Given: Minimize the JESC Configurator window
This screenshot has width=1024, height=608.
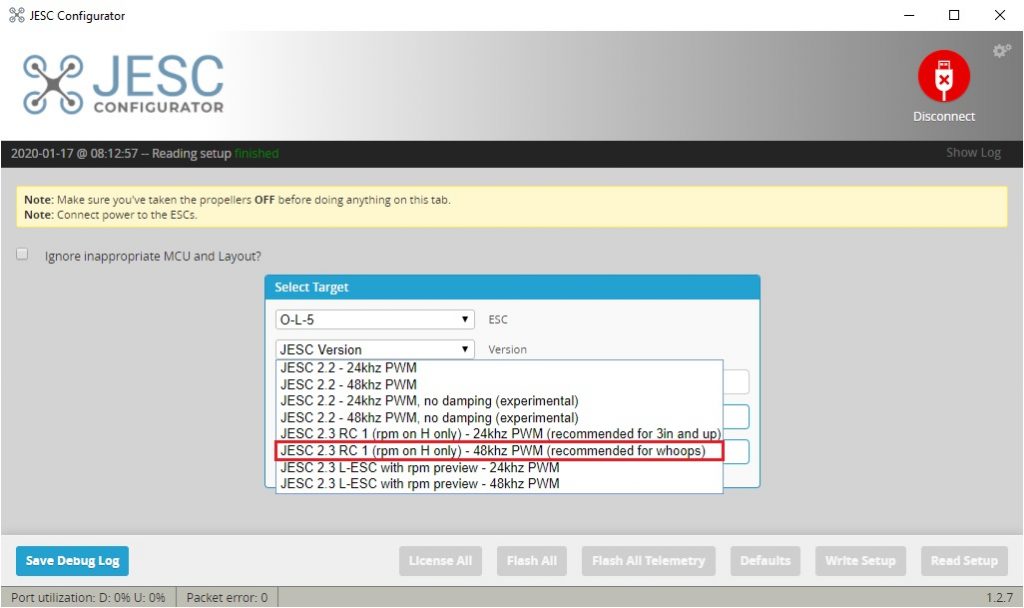Looking at the screenshot, I should 908,15.
